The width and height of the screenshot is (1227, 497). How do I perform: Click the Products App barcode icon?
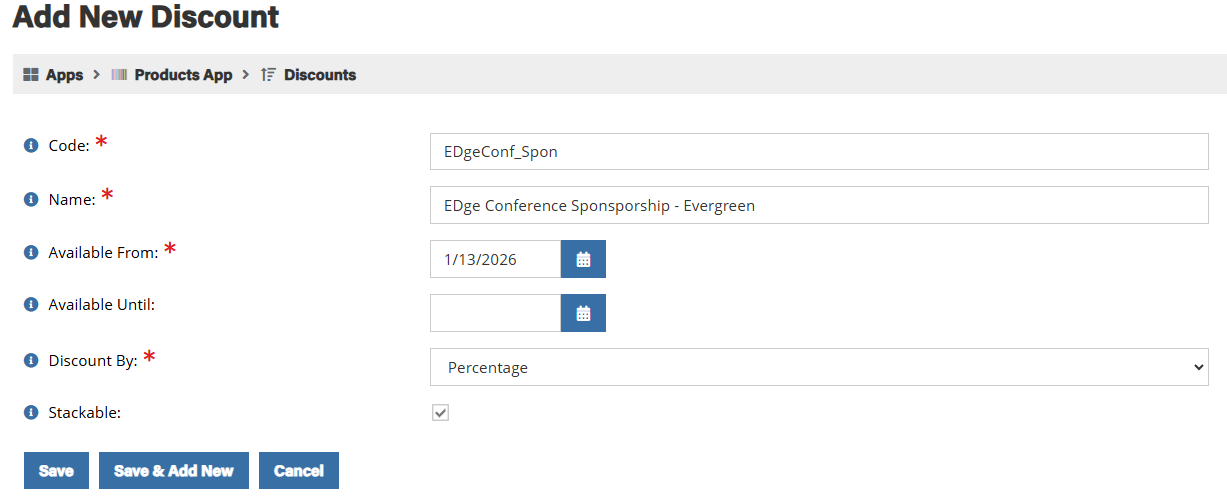point(119,75)
